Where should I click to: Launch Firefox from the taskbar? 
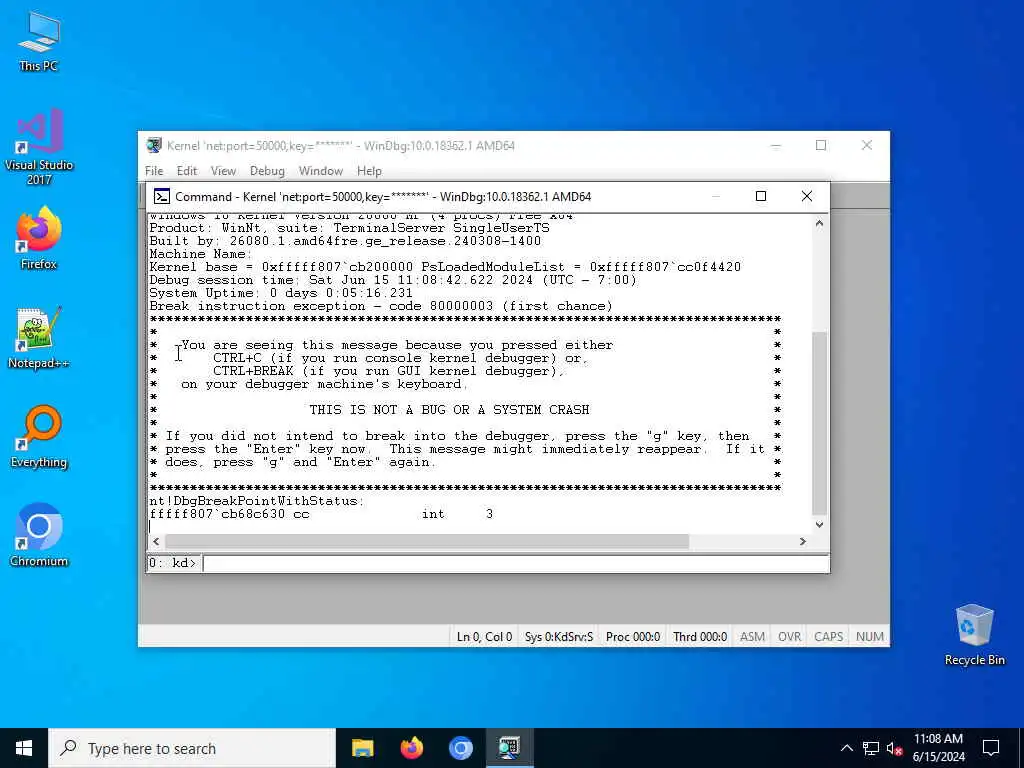[x=411, y=748]
